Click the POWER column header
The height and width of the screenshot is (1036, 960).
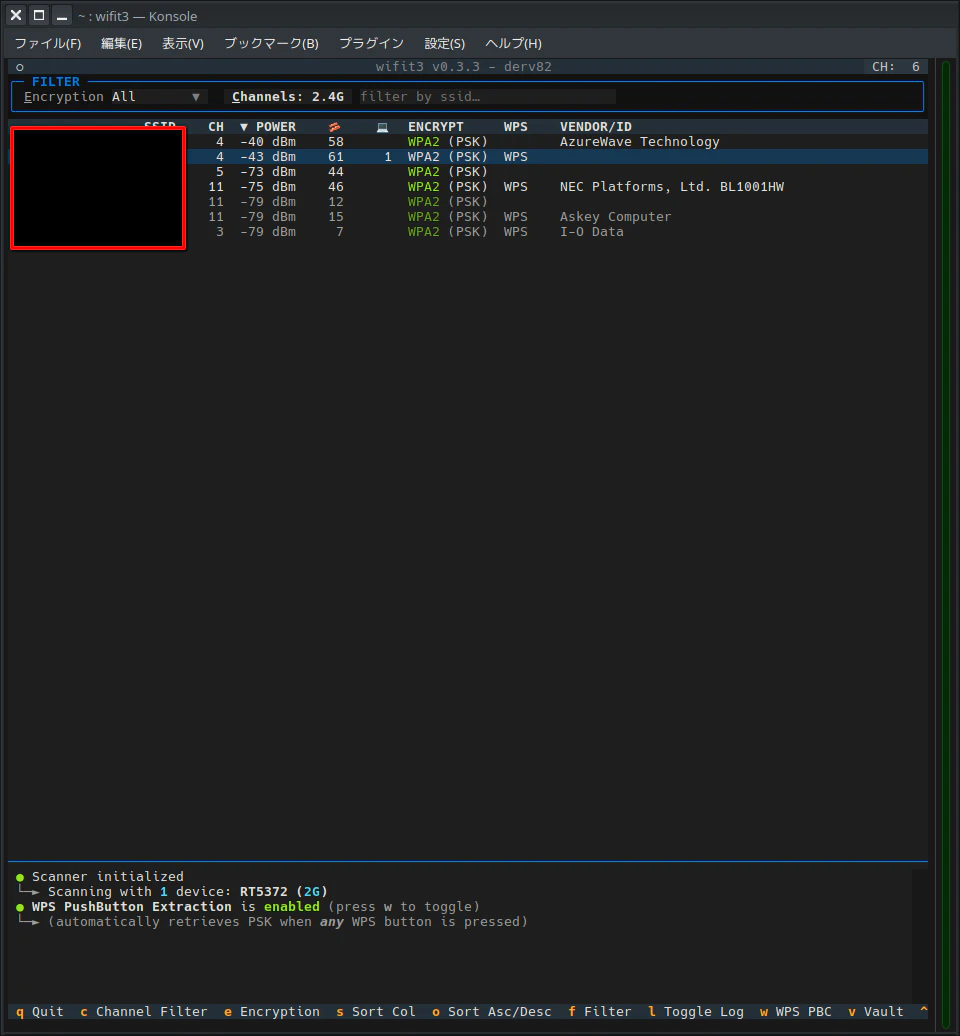click(x=276, y=127)
